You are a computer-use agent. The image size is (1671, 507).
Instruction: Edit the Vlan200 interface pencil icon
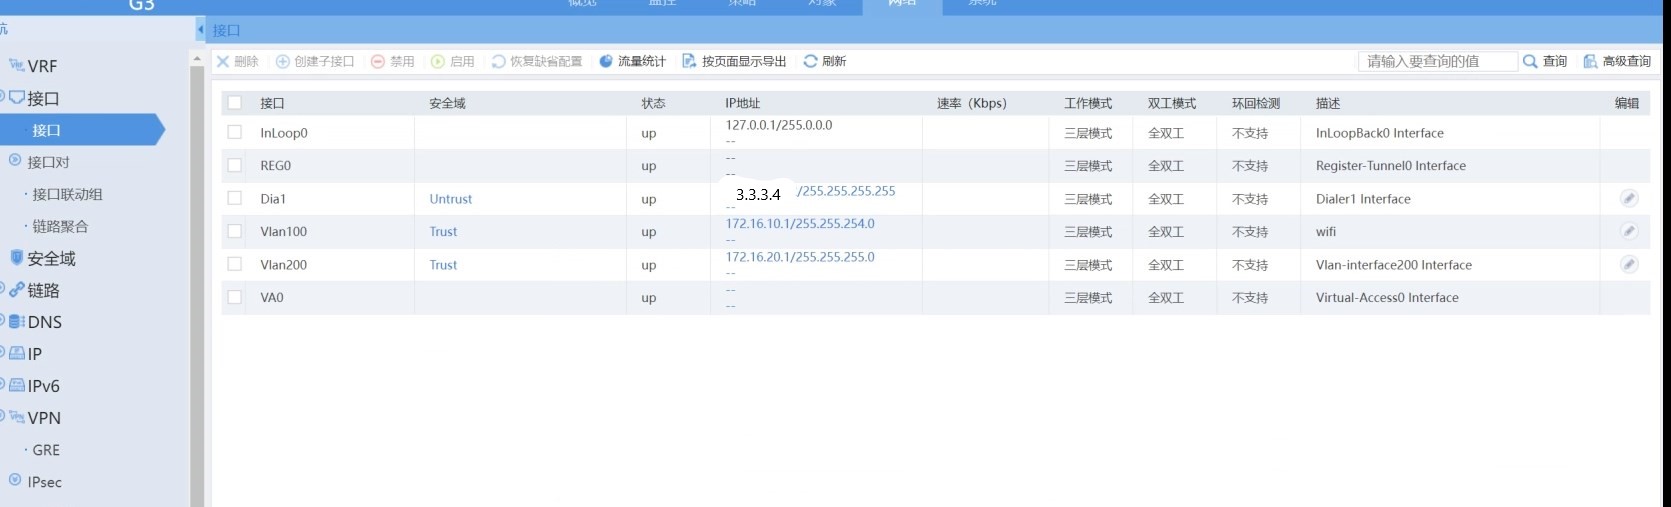click(1629, 264)
